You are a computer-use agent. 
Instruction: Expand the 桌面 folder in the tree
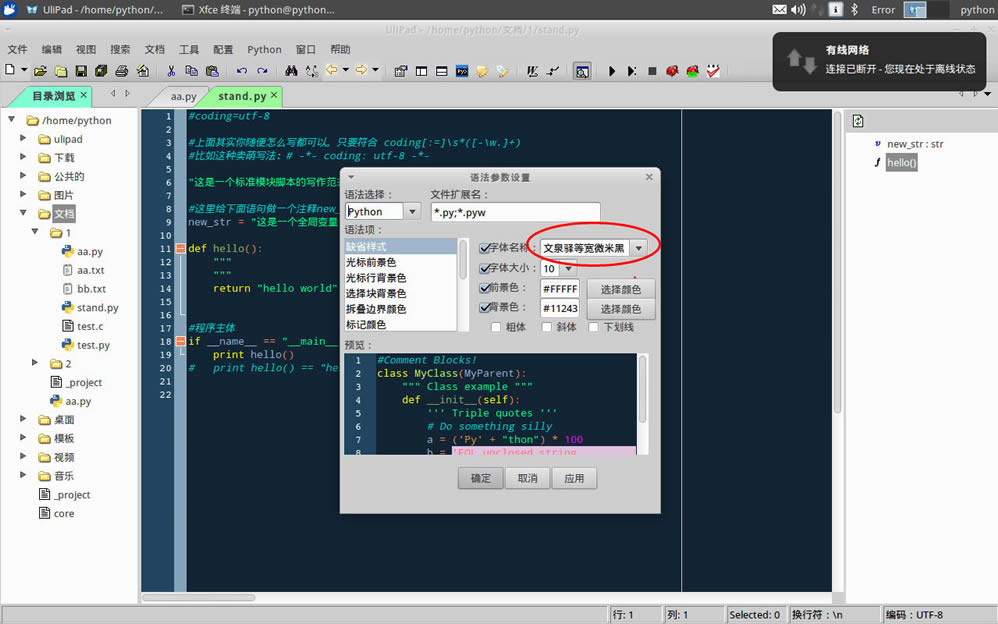[x=23, y=420]
